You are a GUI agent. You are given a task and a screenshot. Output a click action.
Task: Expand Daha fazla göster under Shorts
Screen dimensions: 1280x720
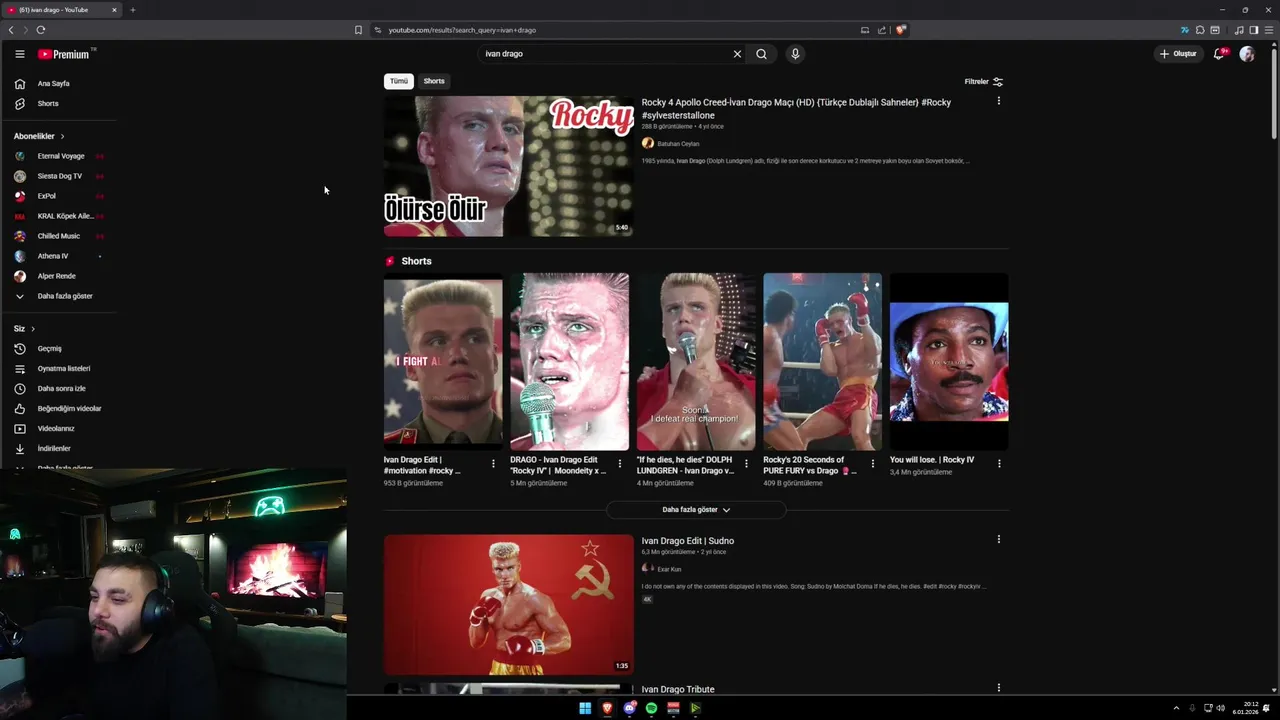[696, 510]
